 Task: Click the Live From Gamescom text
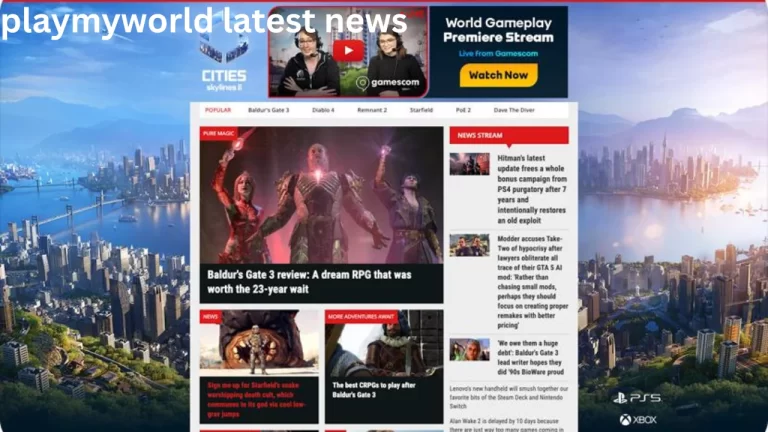[498, 53]
